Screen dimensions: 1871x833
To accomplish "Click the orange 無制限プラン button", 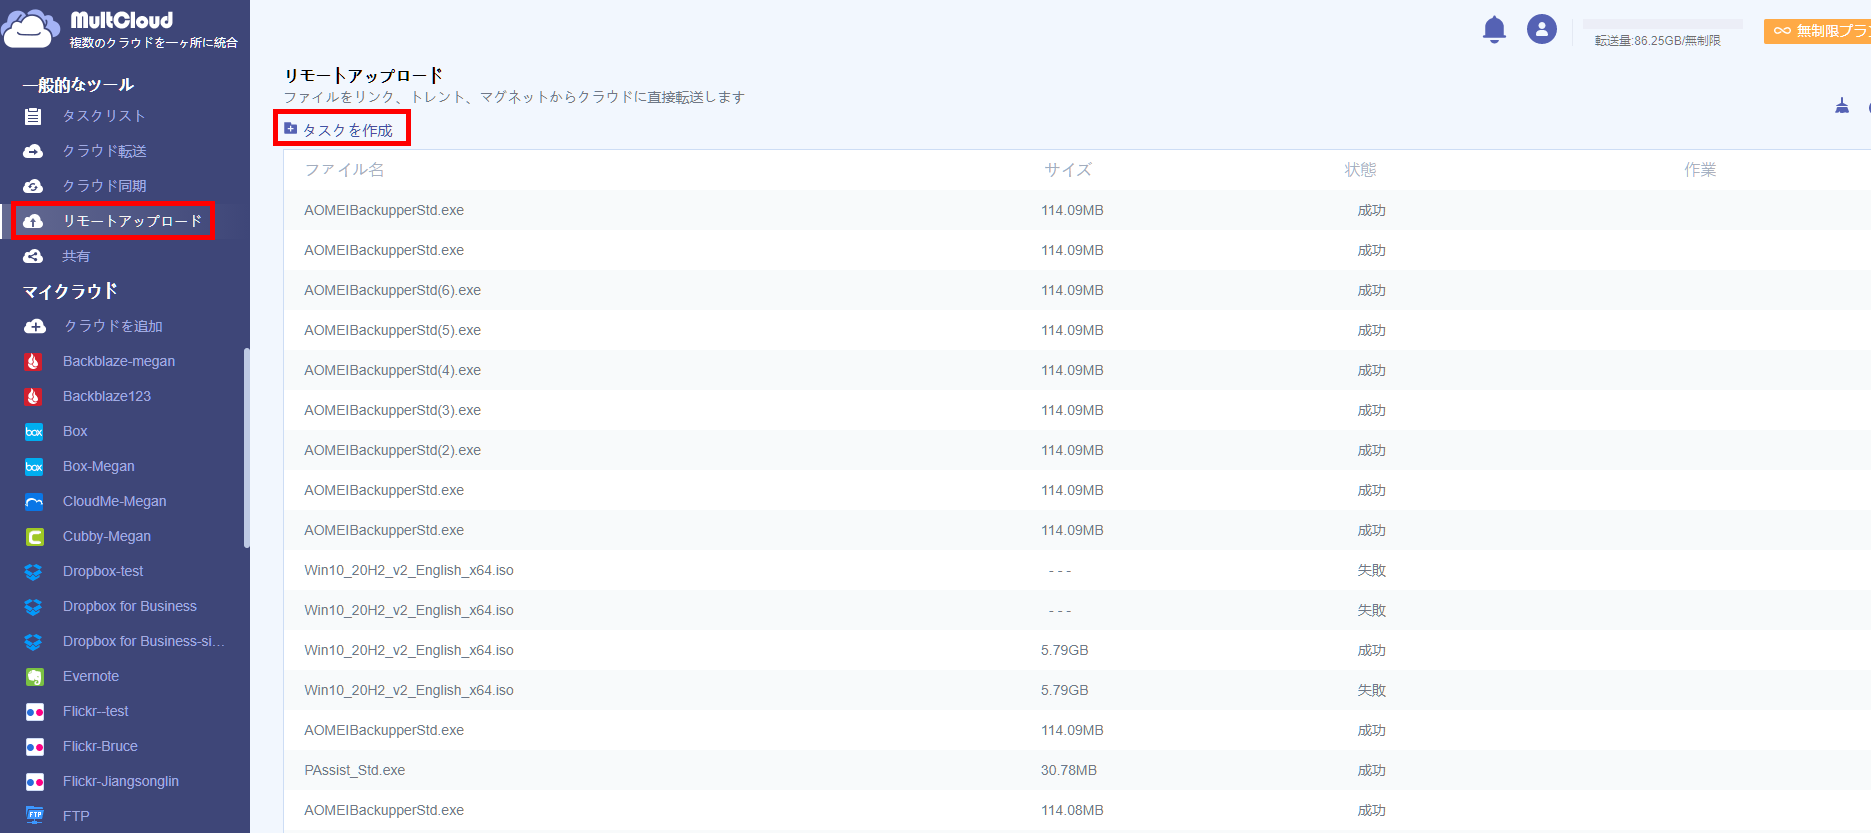I will tap(1817, 31).
